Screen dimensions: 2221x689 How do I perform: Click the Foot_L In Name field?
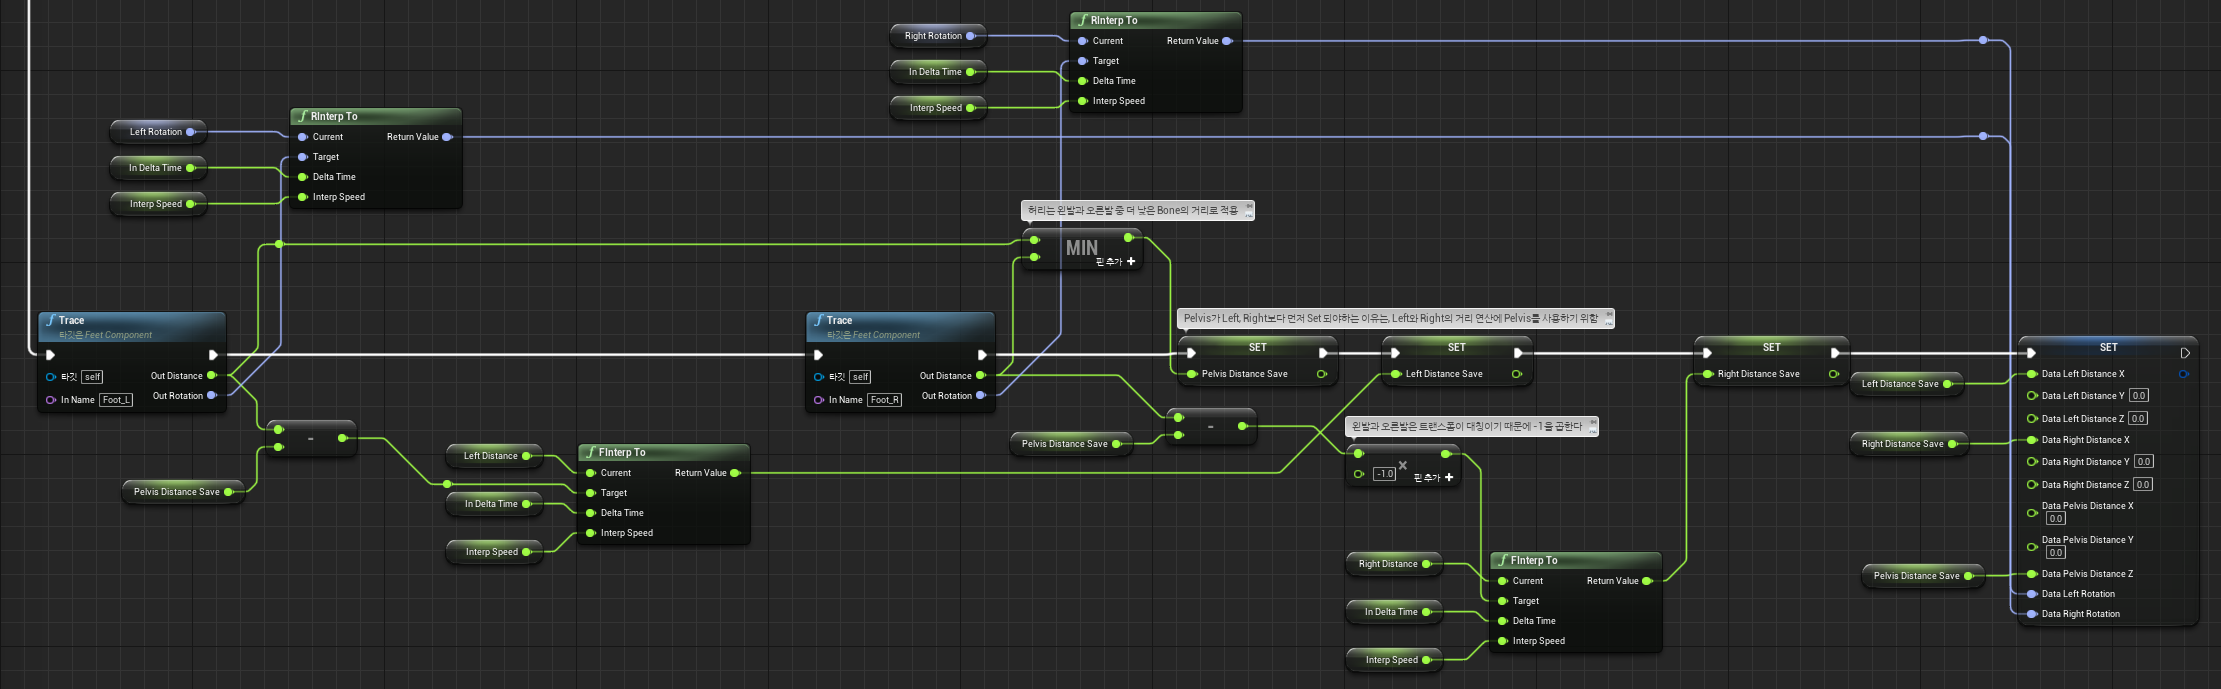[x=116, y=400]
